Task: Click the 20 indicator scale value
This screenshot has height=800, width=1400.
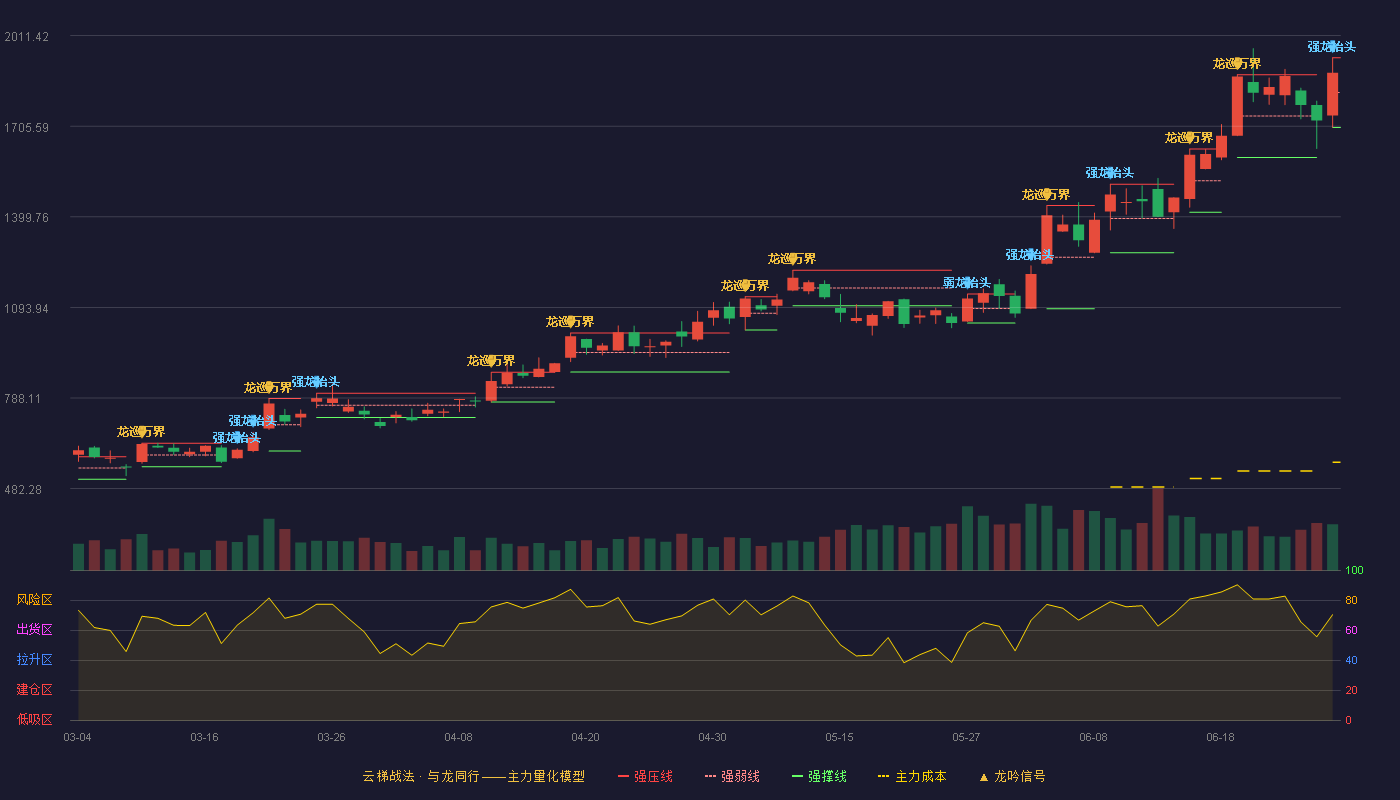Action: coord(1351,690)
